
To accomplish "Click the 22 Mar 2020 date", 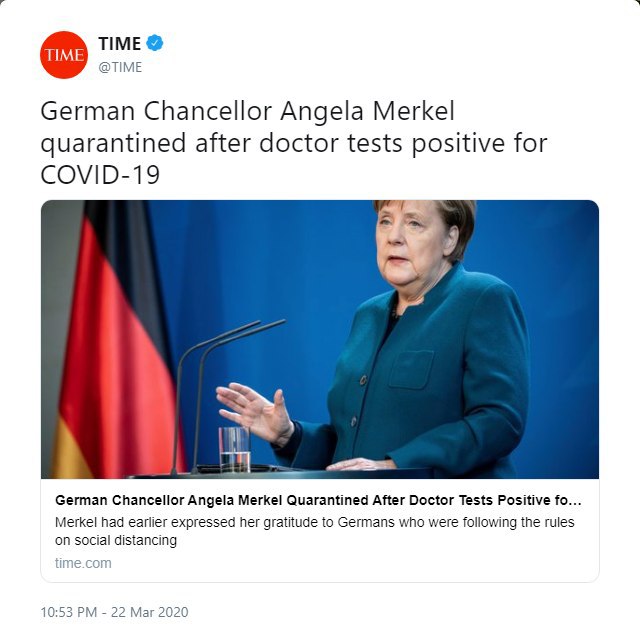I will pyautogui.click(x=151, y=612).
